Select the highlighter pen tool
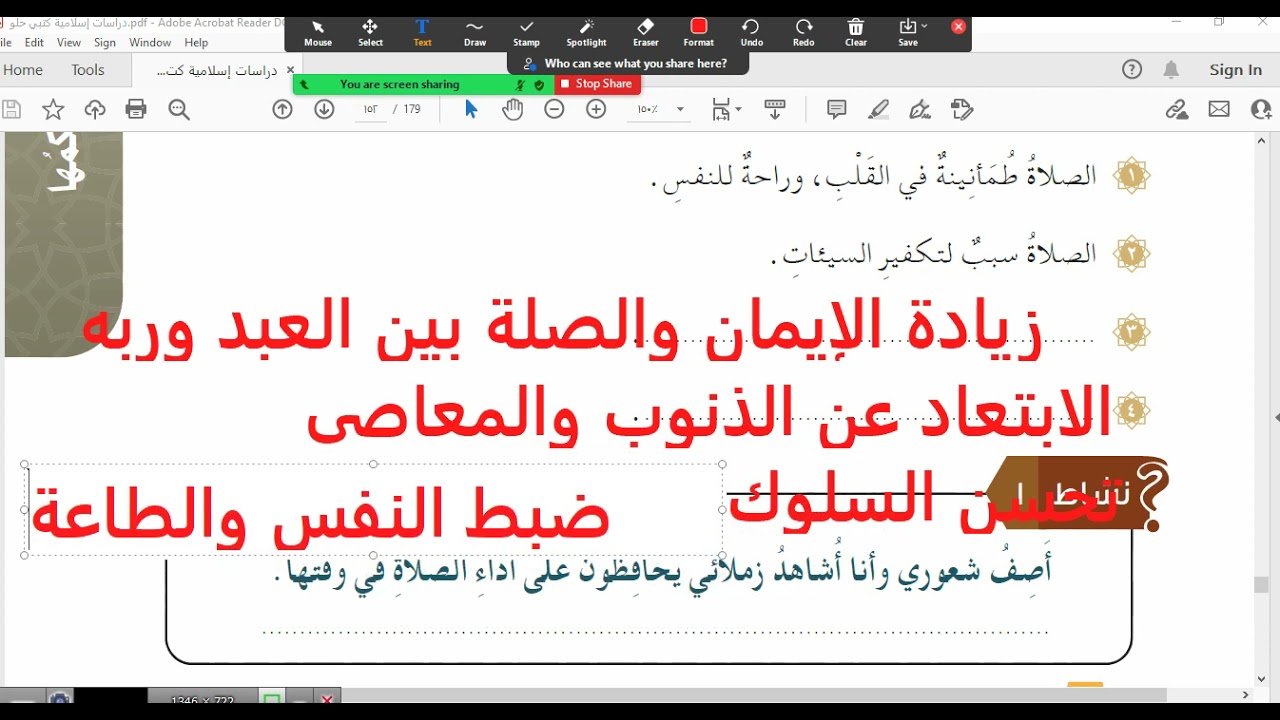Viewport: 1280px width, 720px height. coord(879,109)
